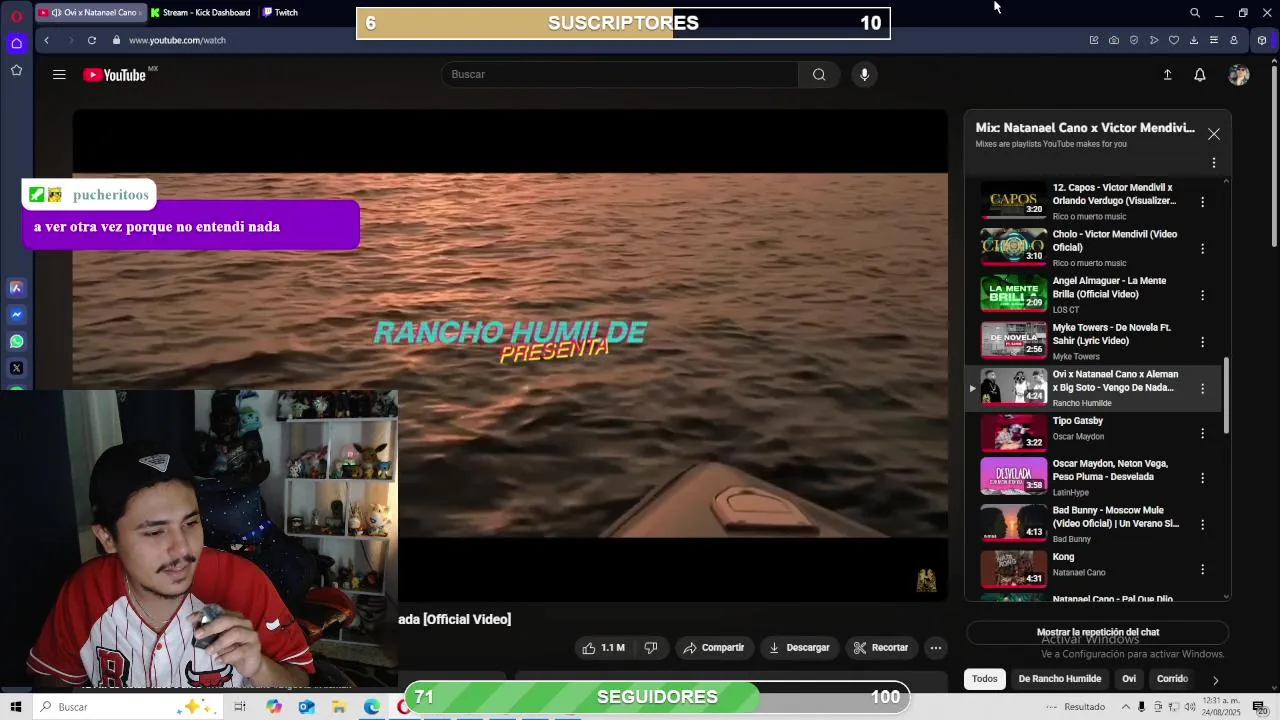
Task: Switch to the Twitch browser tab
Action: tap(281, 13)
